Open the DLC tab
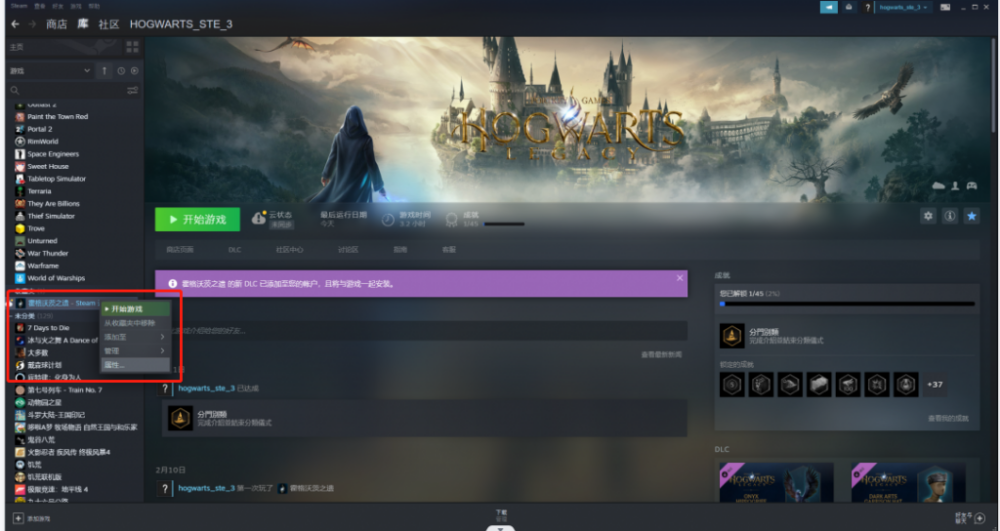The image size is (1000, 531). 235,250
